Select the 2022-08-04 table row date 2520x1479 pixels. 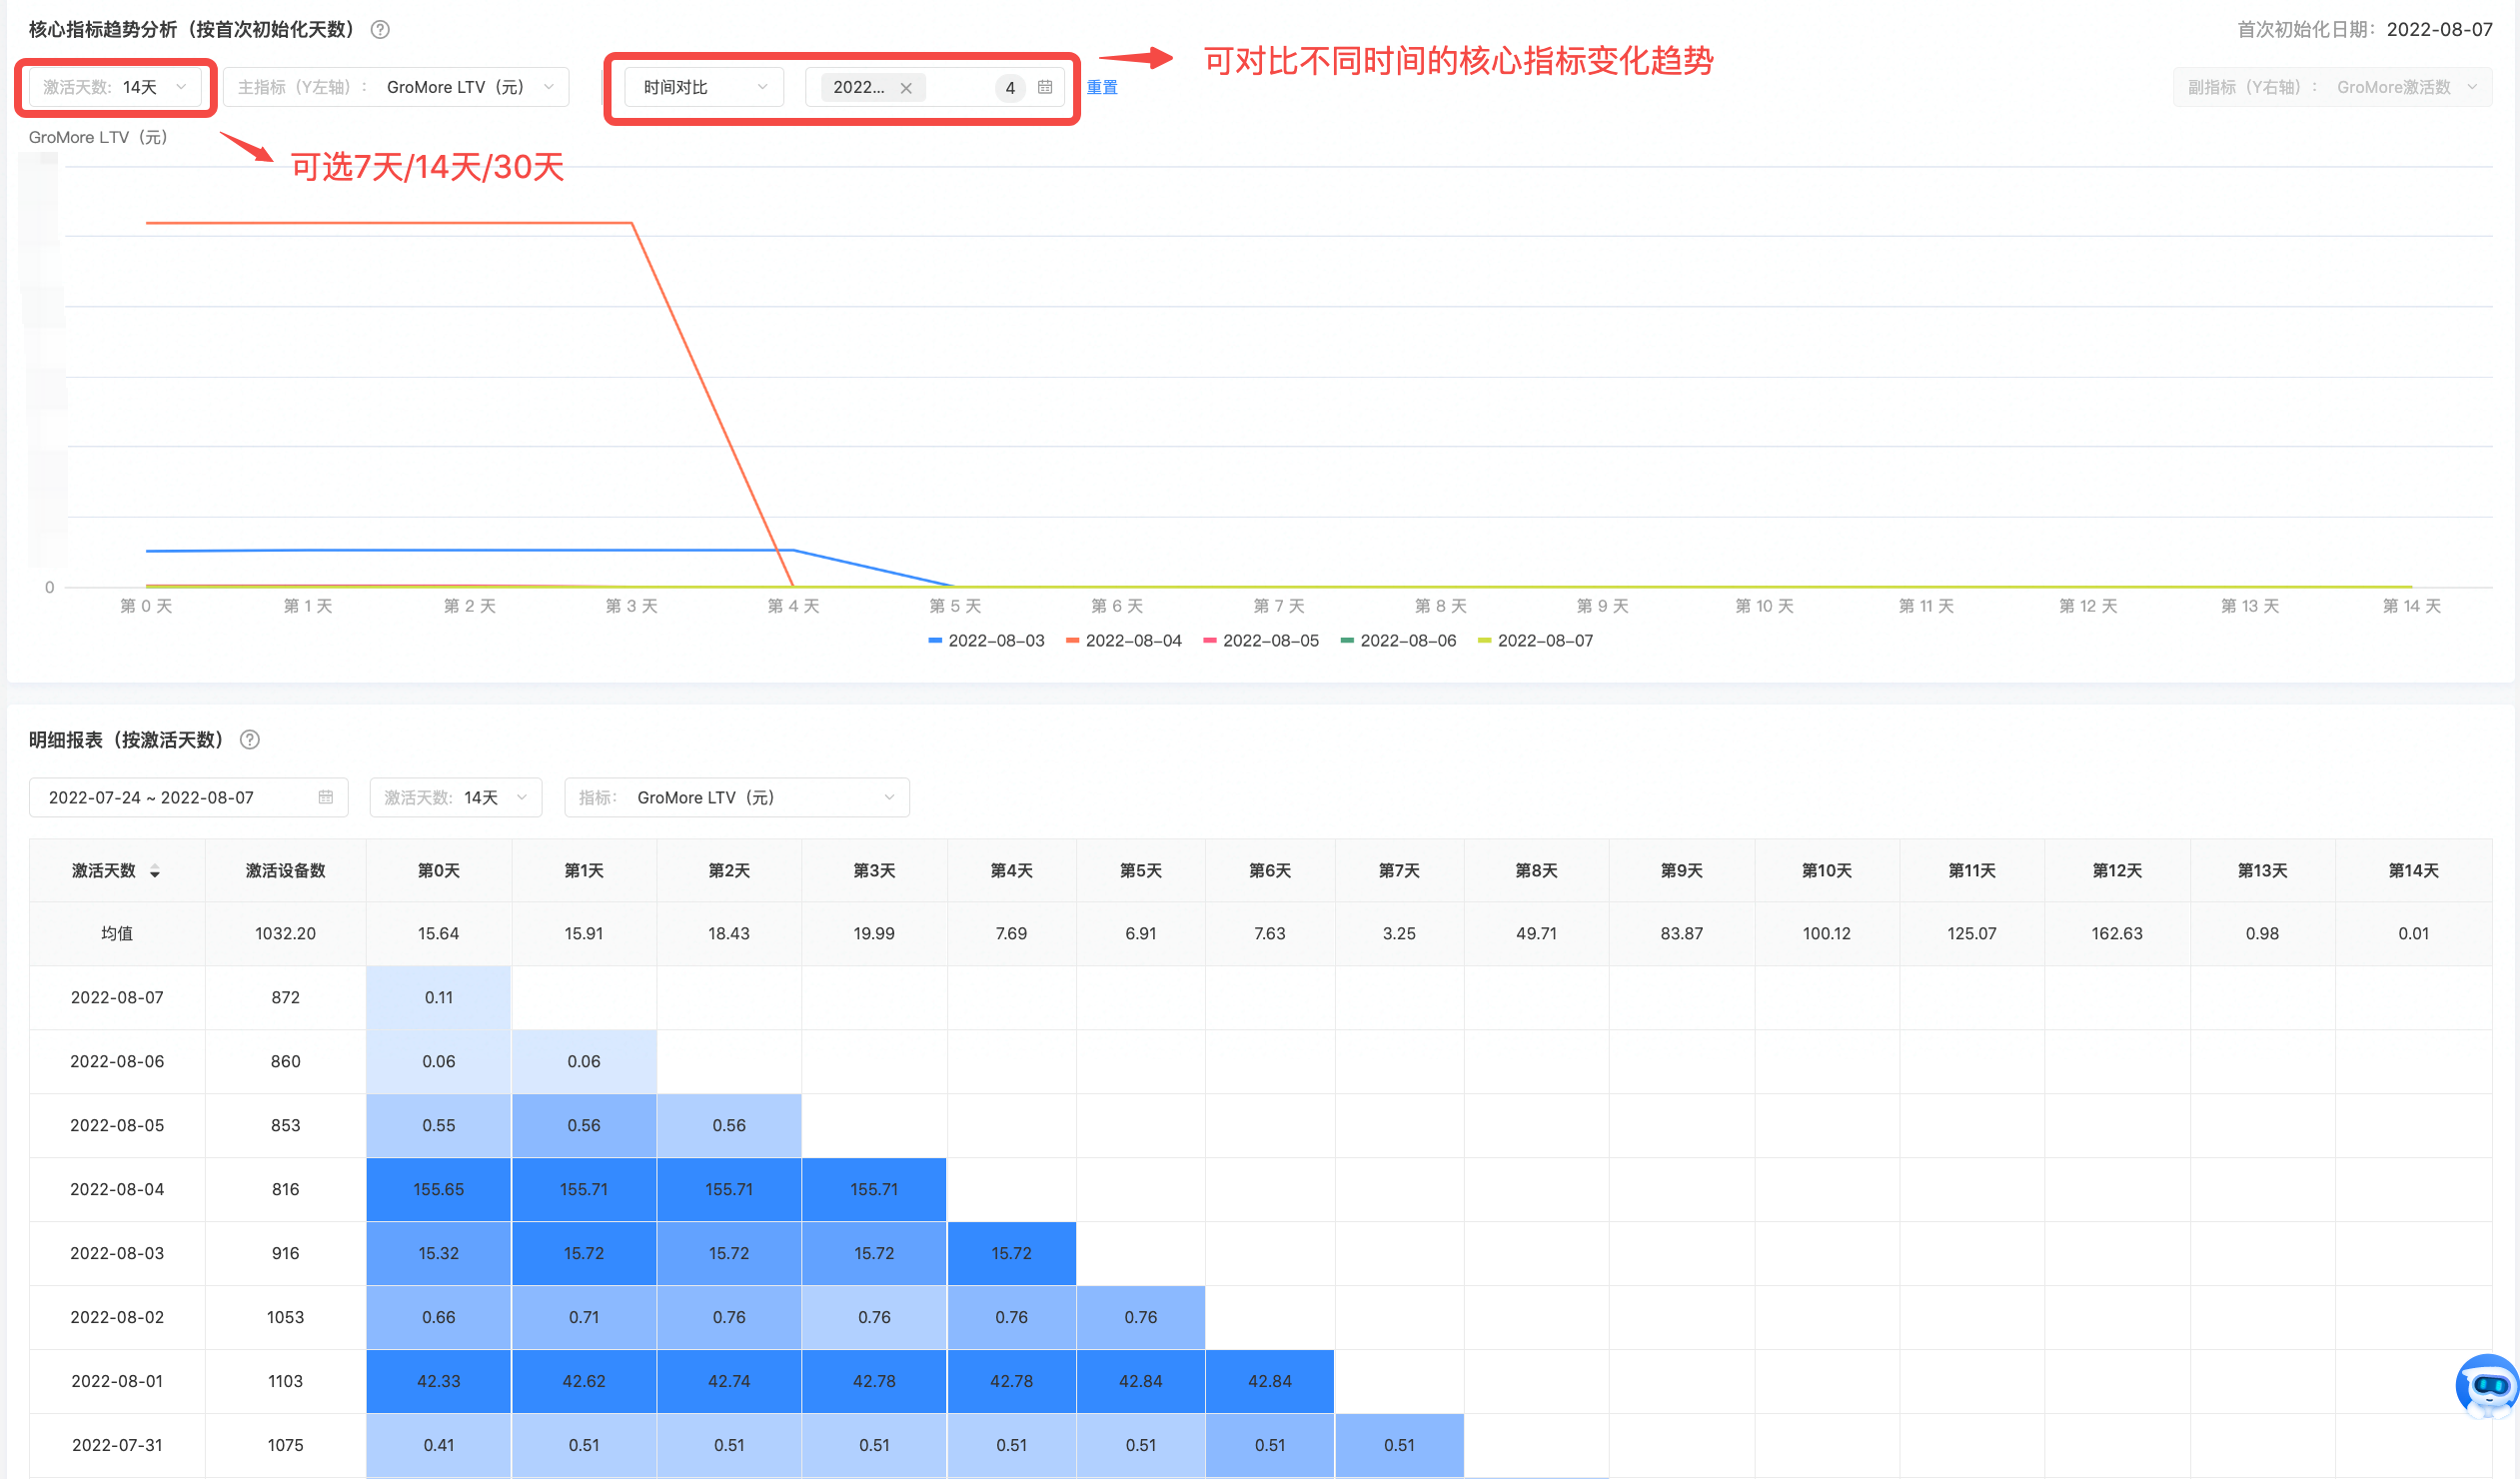(116, 1189)
